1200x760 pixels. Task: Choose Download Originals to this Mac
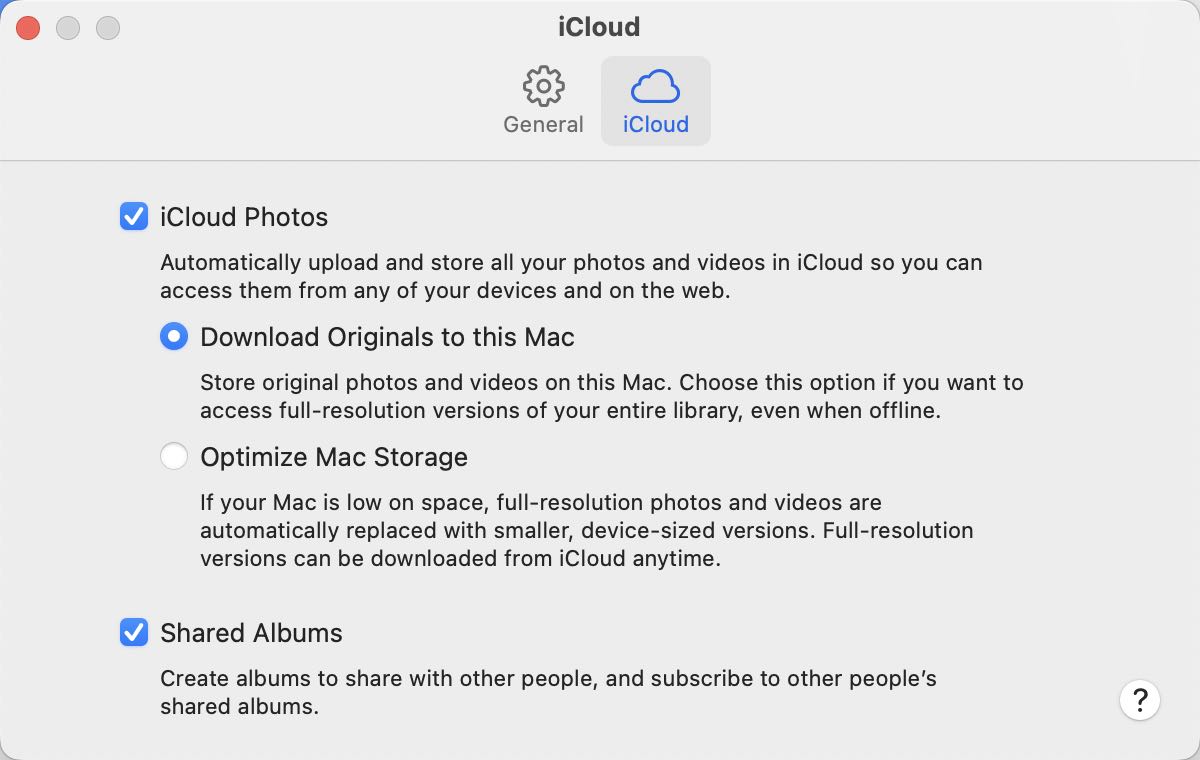[x=174, y=337]
